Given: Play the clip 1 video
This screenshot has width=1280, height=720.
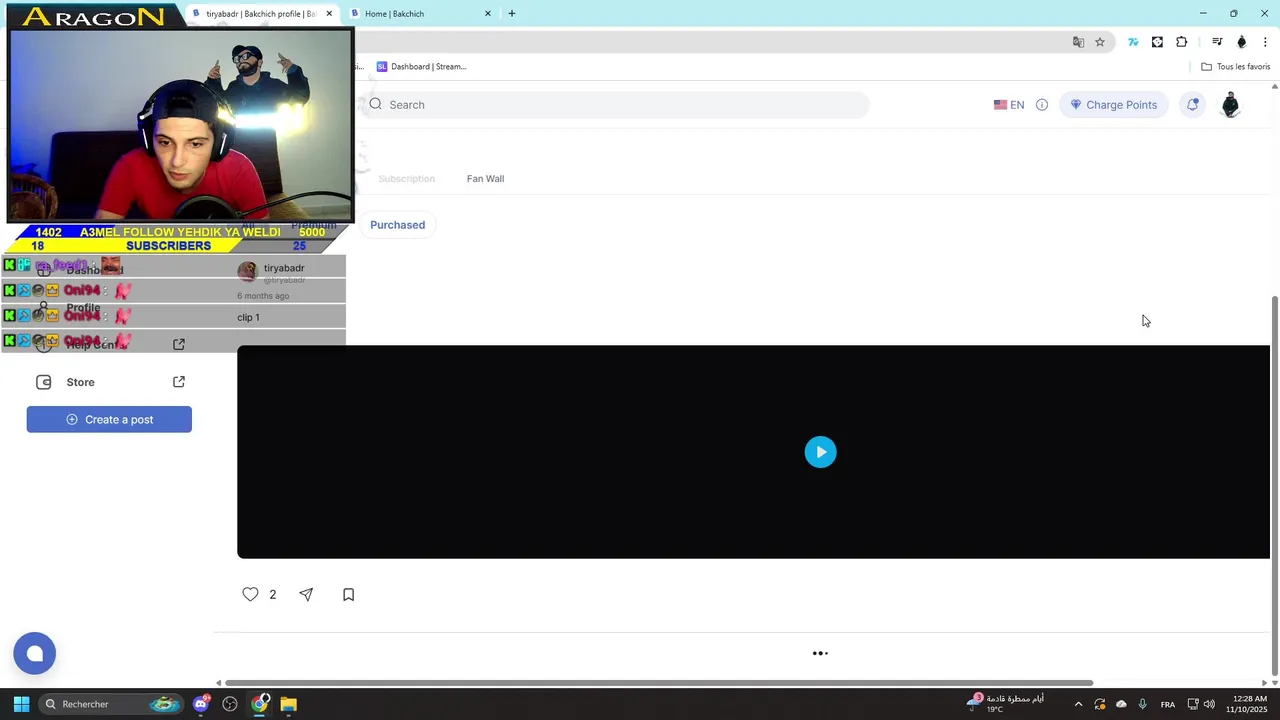Looking at the screenshot, I should (820, 452).
